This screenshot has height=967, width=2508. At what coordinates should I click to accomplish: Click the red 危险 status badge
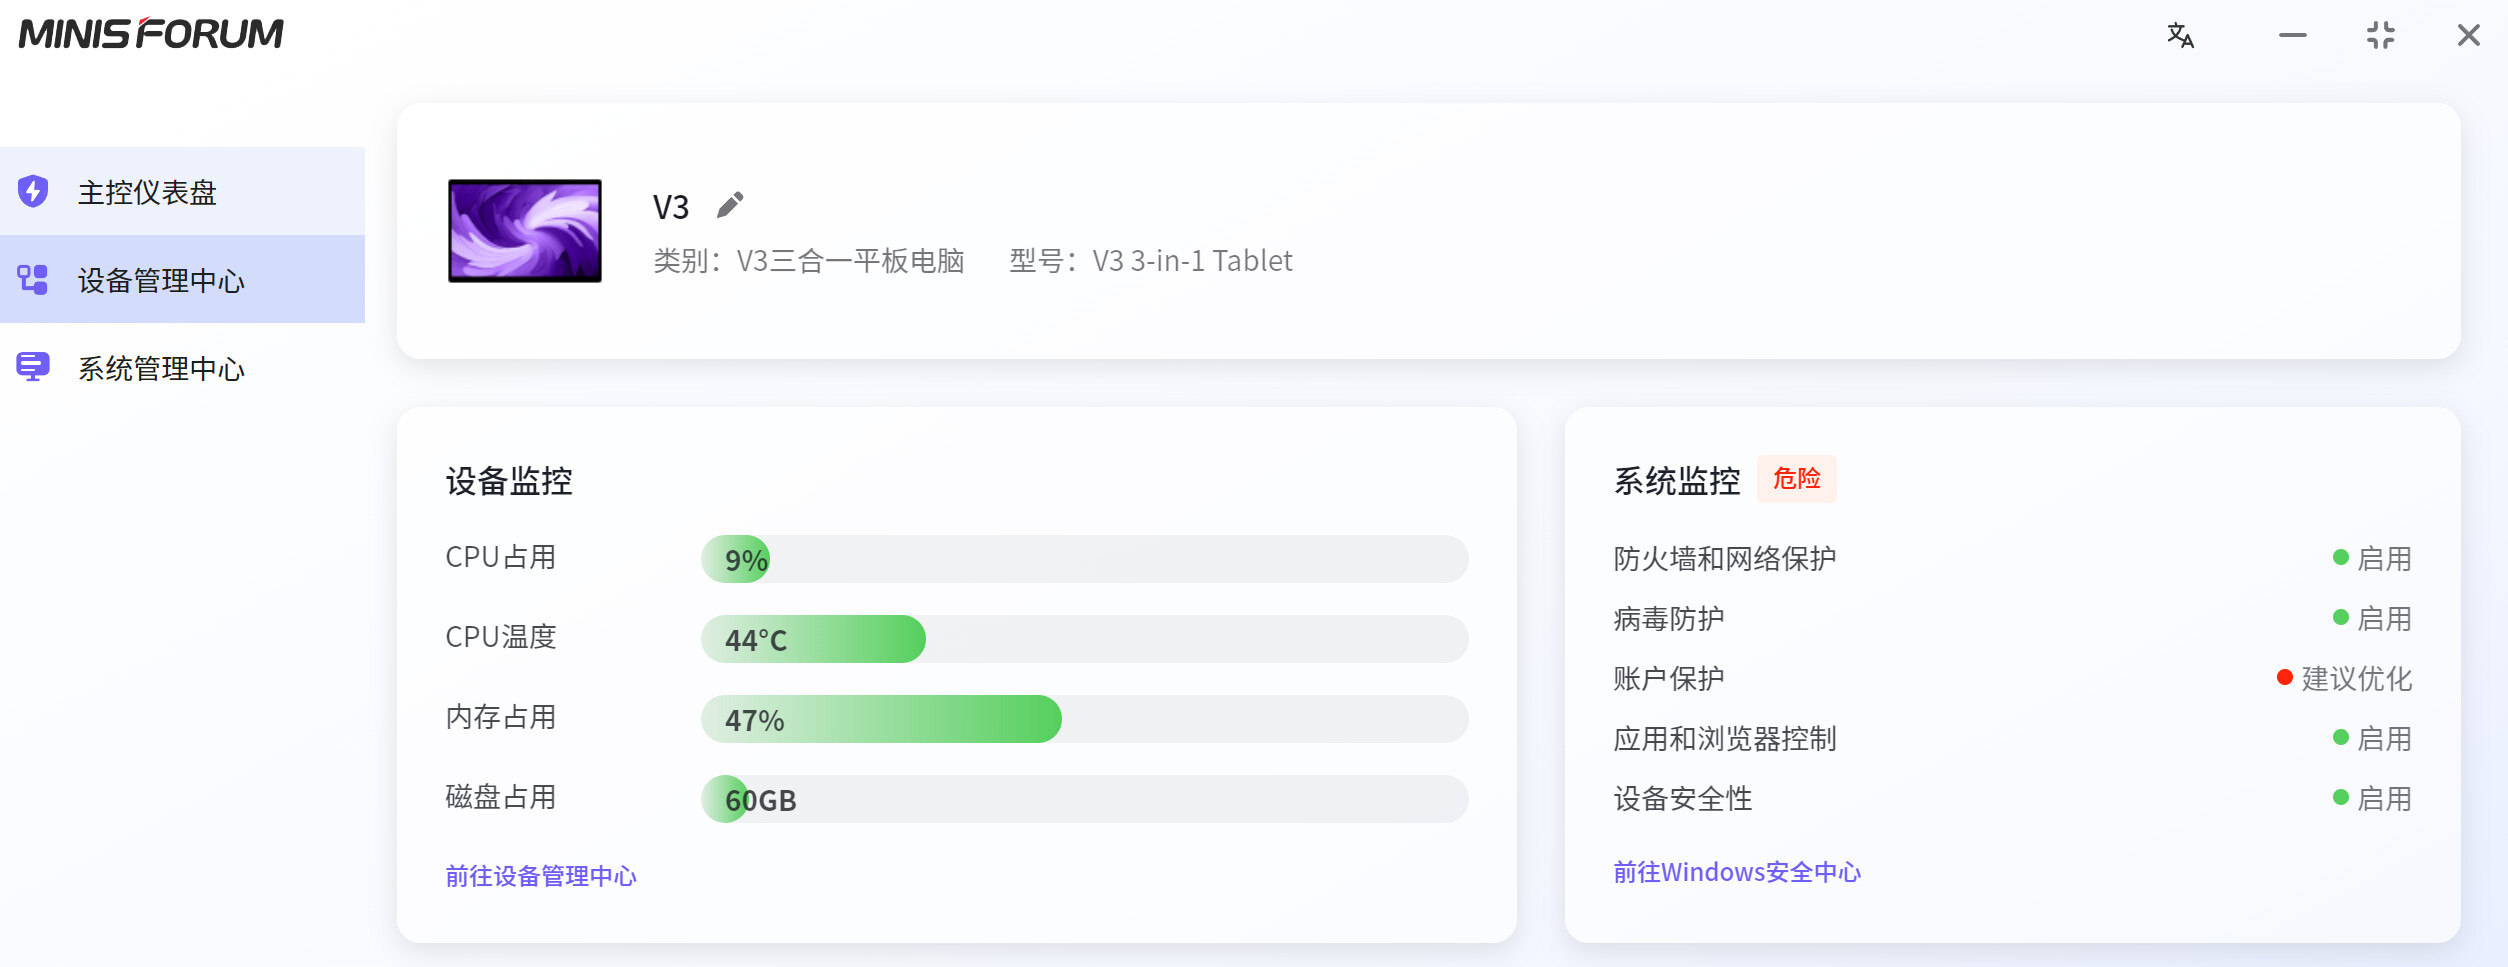point(1796,479)
